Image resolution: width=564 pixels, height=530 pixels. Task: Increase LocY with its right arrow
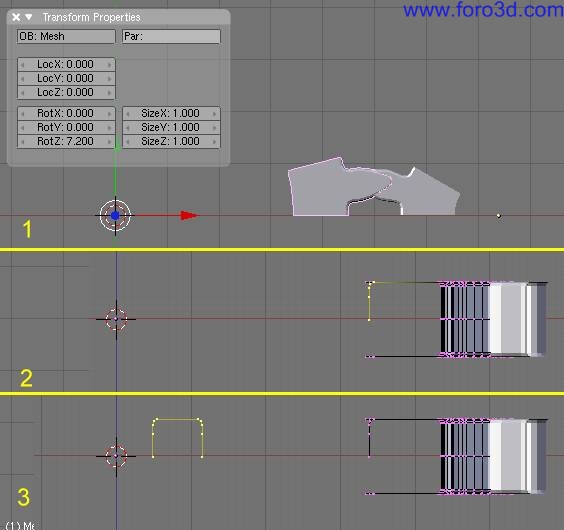[109, 78]
